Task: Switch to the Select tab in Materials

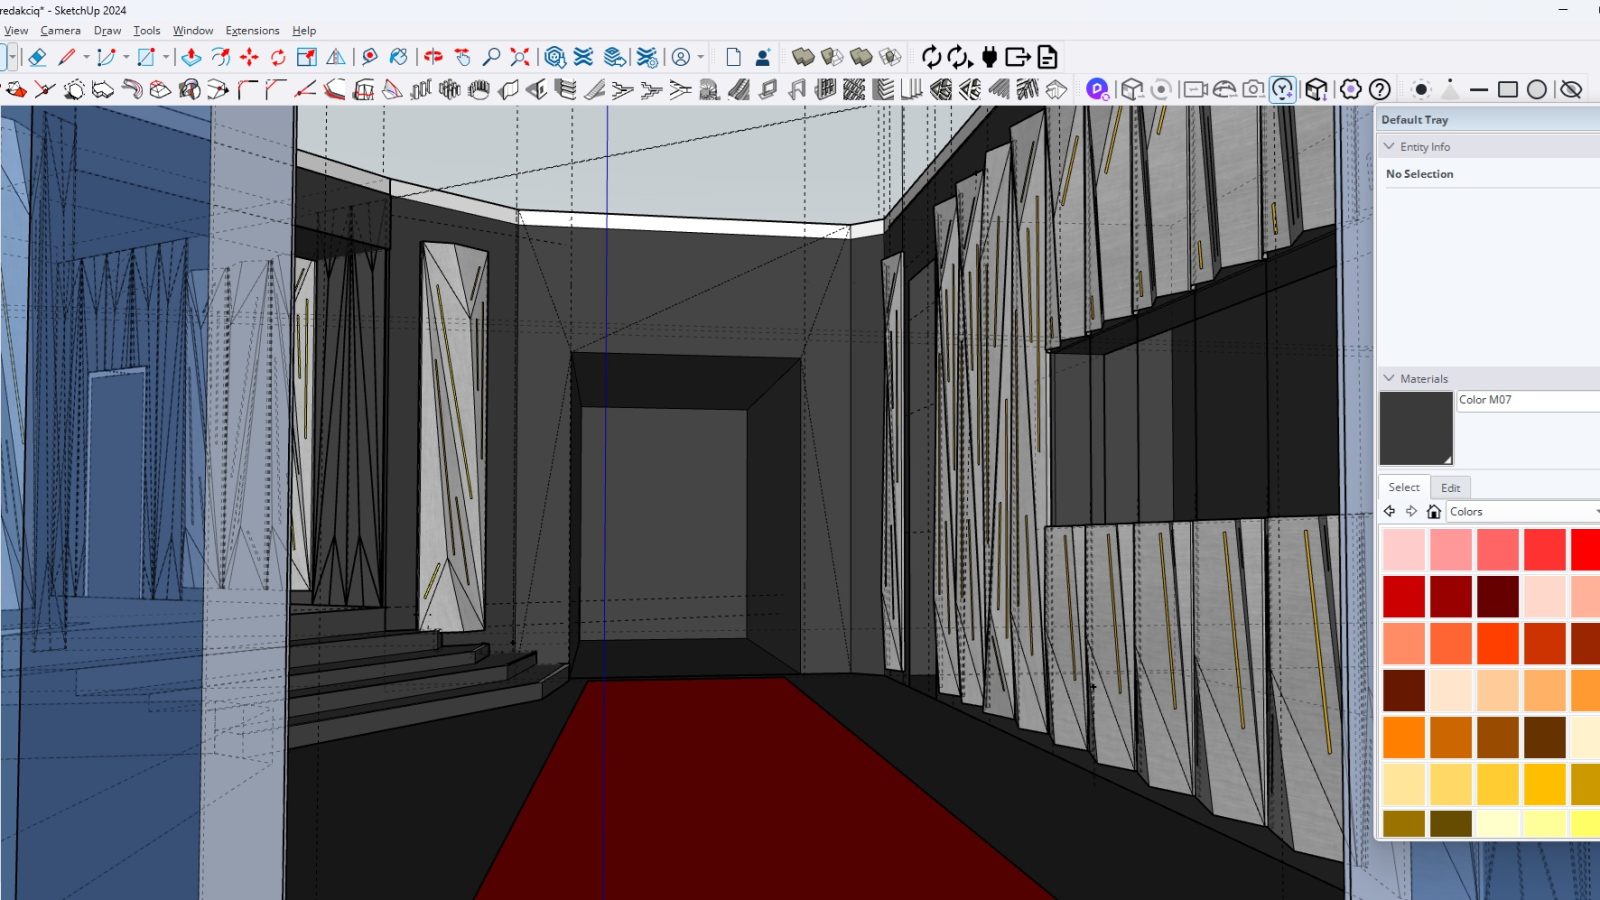Action: click(1404, 487)
